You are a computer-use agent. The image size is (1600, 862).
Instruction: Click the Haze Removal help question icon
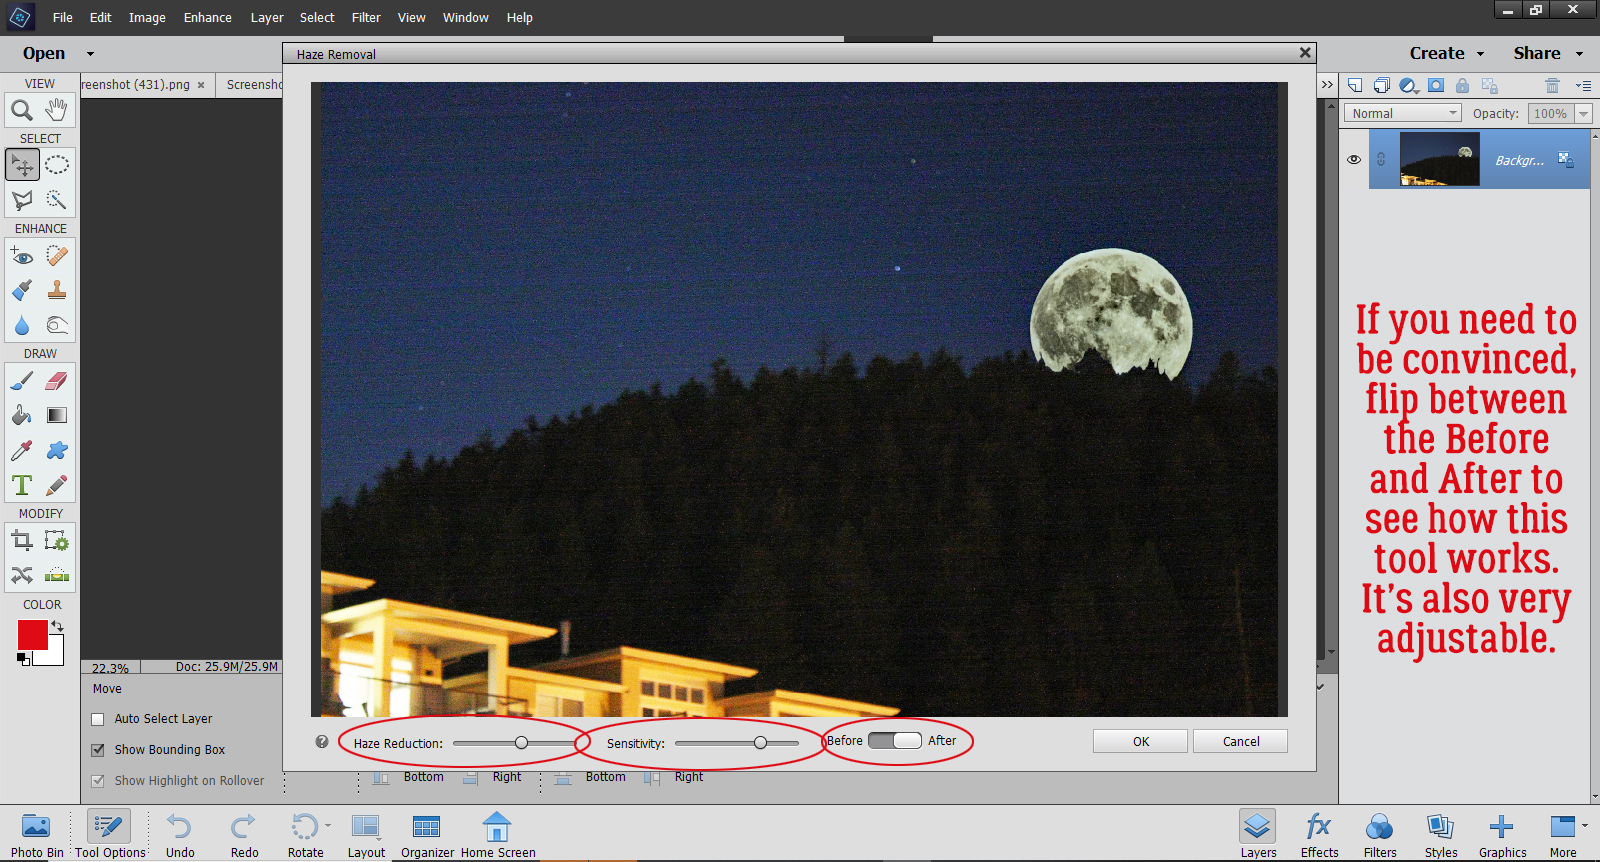pyautogui.click(x=322, y=742)
